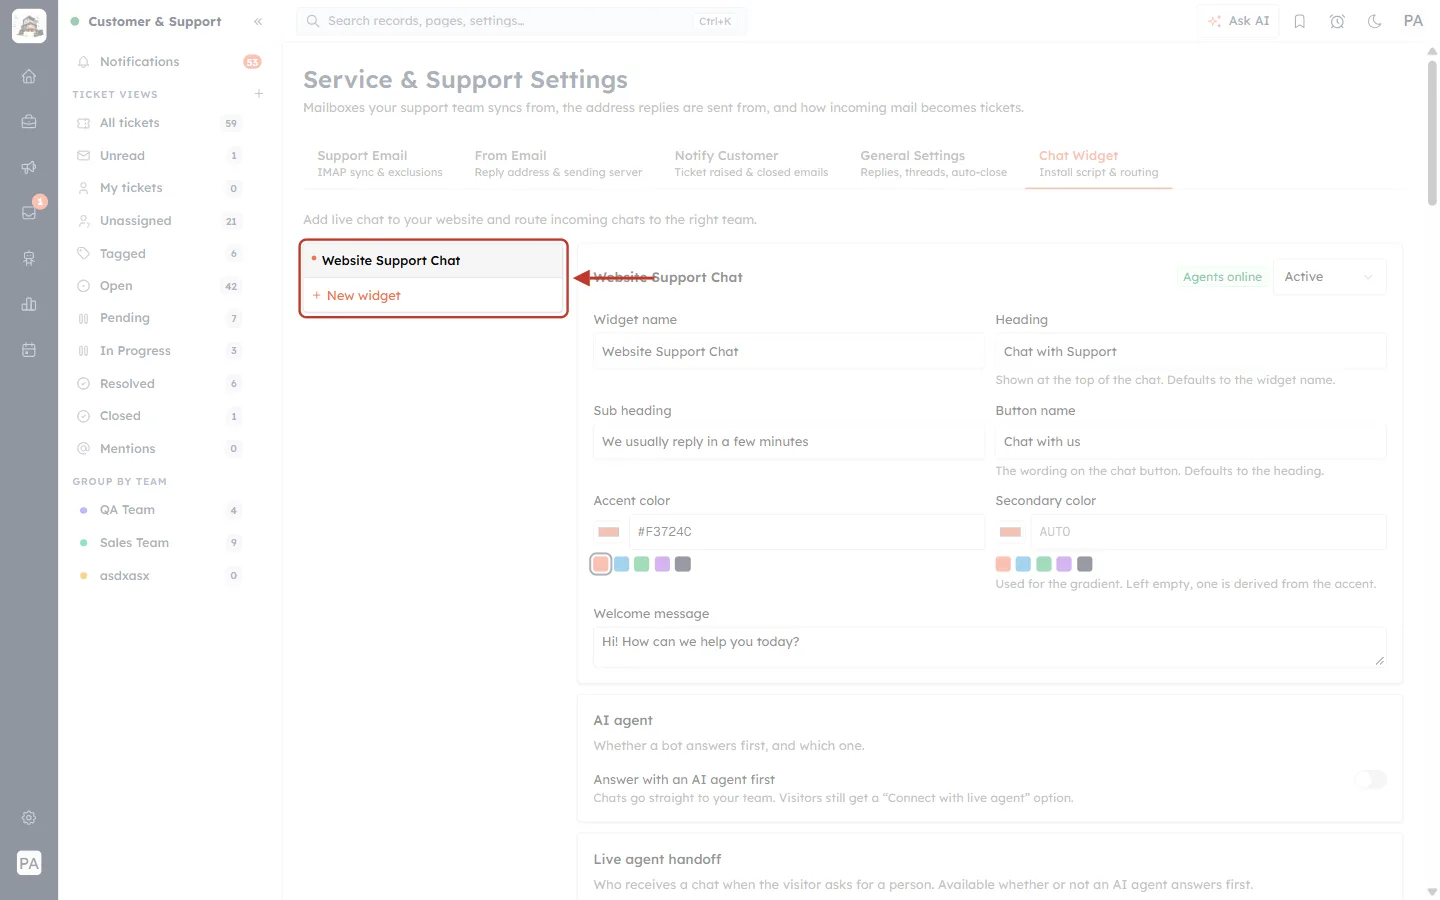Open the reminders clock icon

pyautogui.click(x=1337, y=21)
